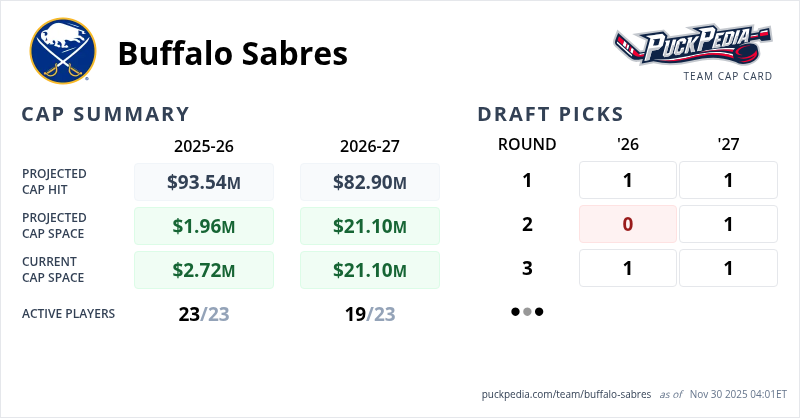
Task: Click the Cap Summary section heading
Action: pos(106,114)
